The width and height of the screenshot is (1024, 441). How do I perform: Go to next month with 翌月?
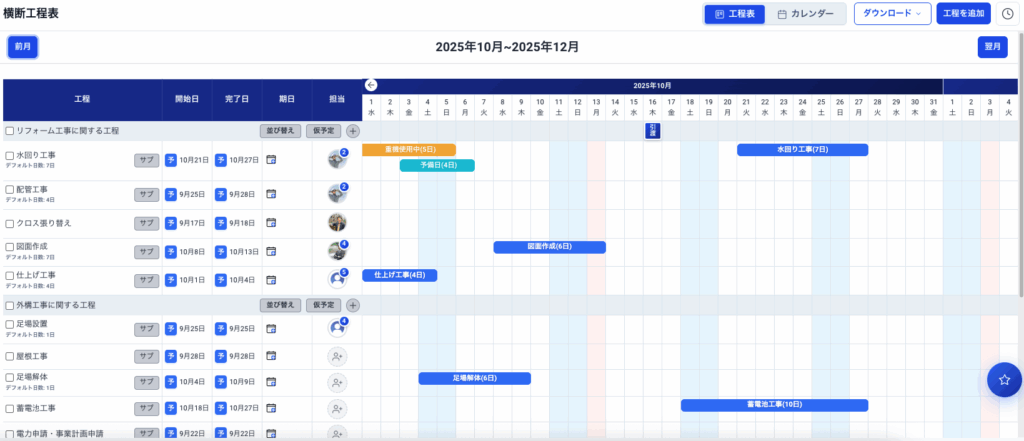point(992,47)
